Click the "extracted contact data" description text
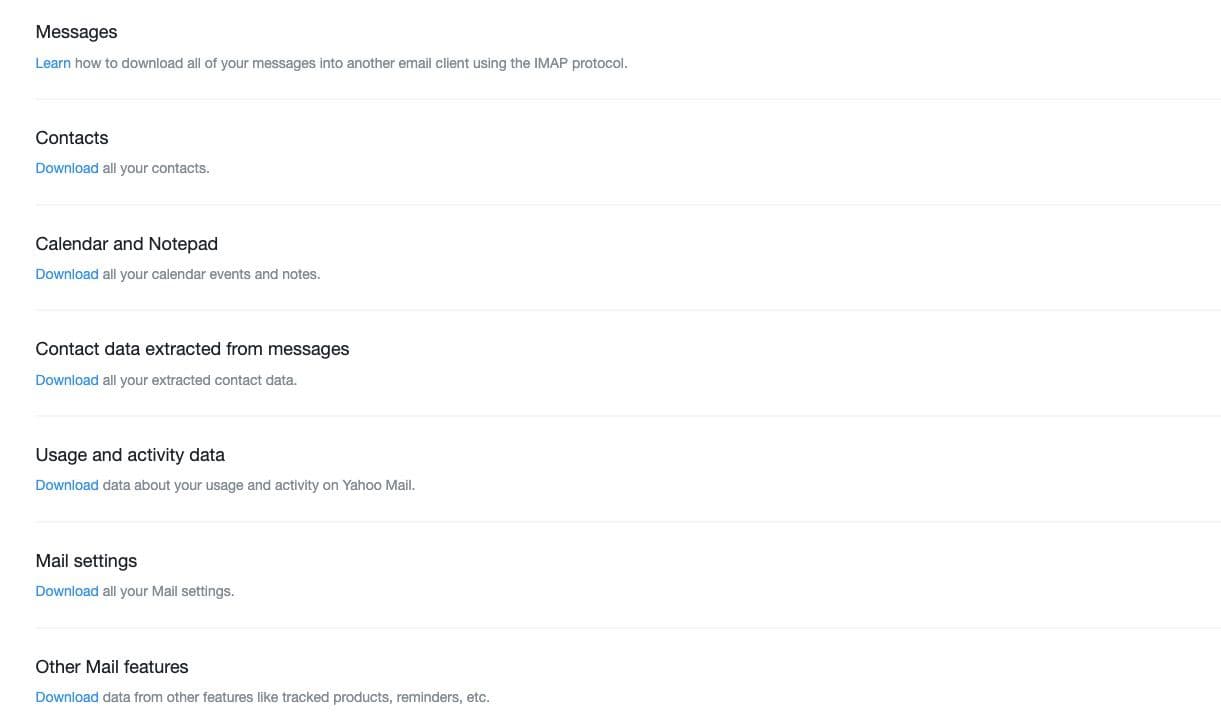 coord(199,380)
